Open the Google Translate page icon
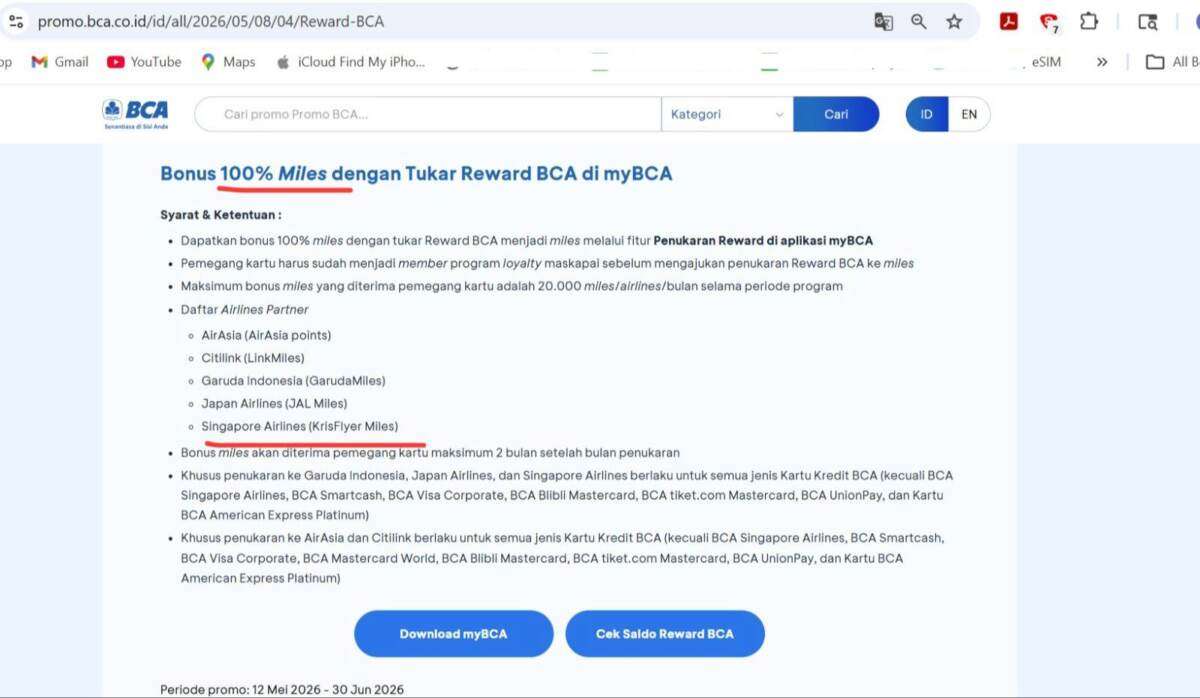 click(883, 22)
